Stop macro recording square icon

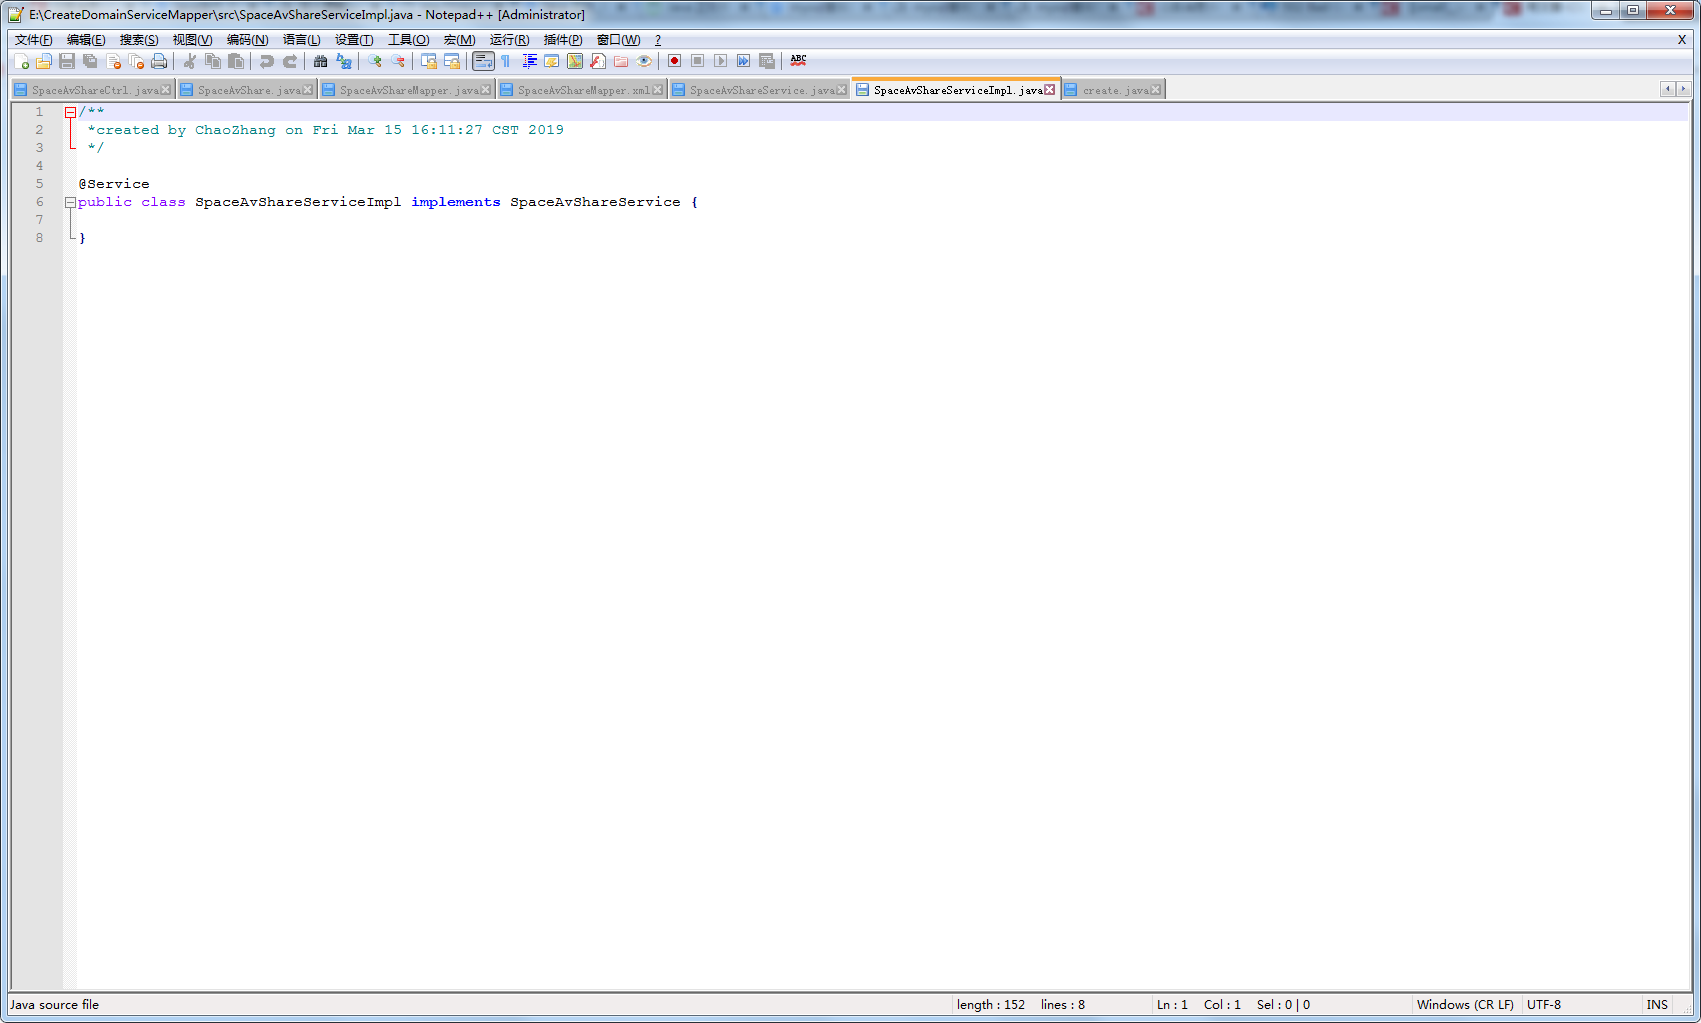pos(698,61)
